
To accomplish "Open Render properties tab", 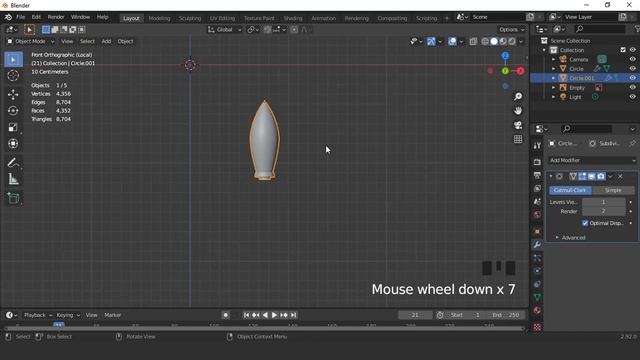I will tap(537, 162).
